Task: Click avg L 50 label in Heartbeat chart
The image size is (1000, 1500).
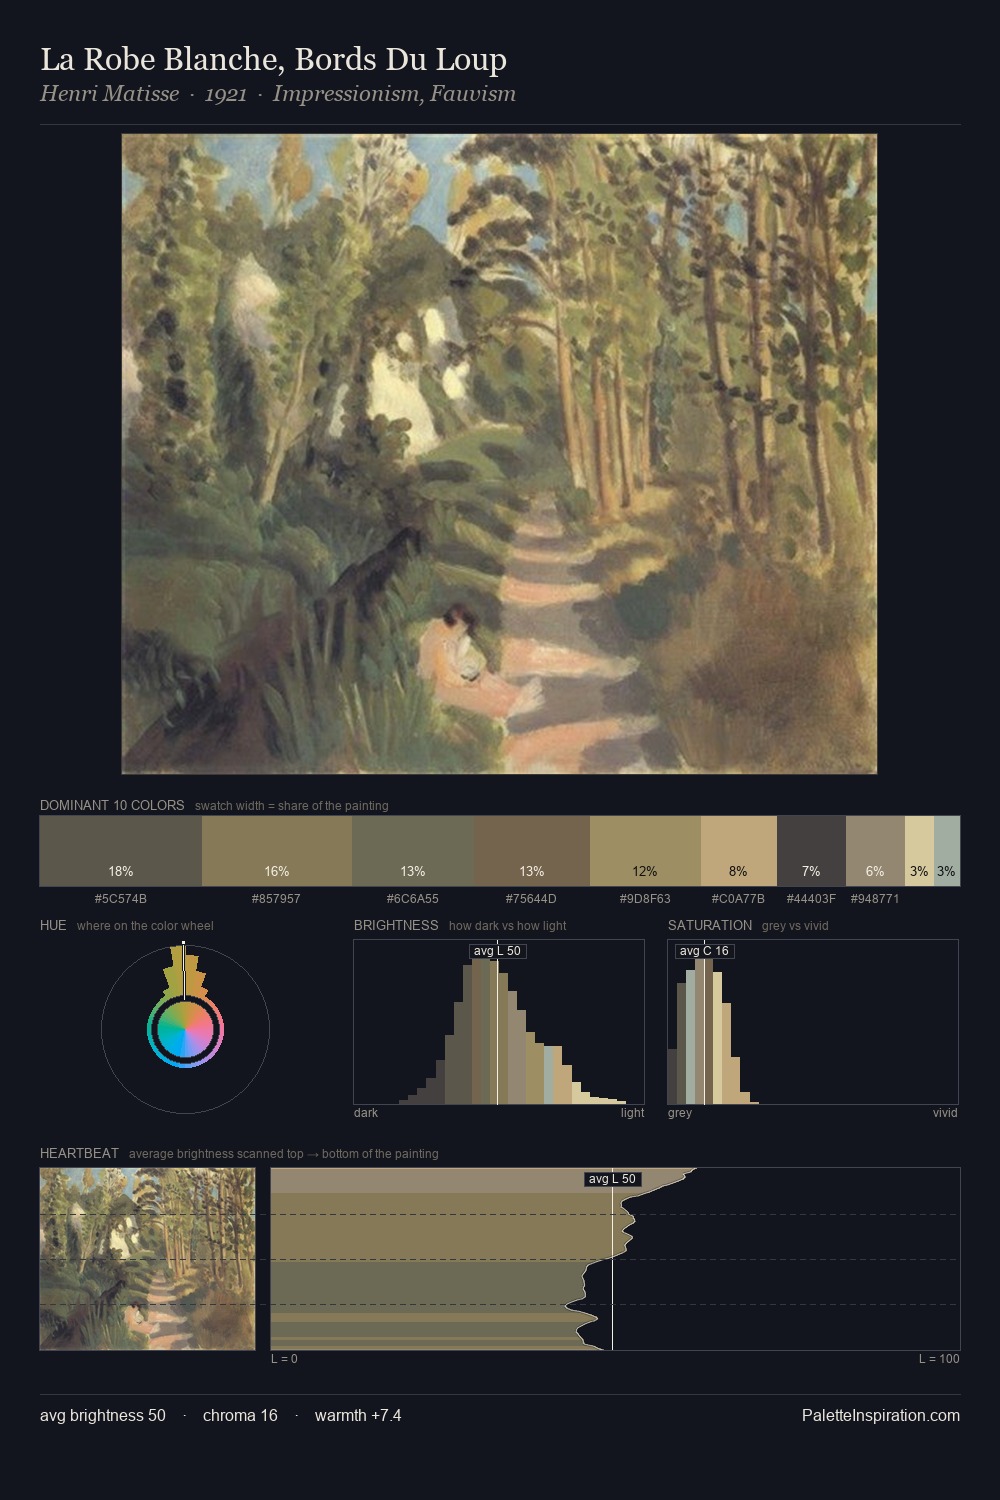Action: point(612,1179)
